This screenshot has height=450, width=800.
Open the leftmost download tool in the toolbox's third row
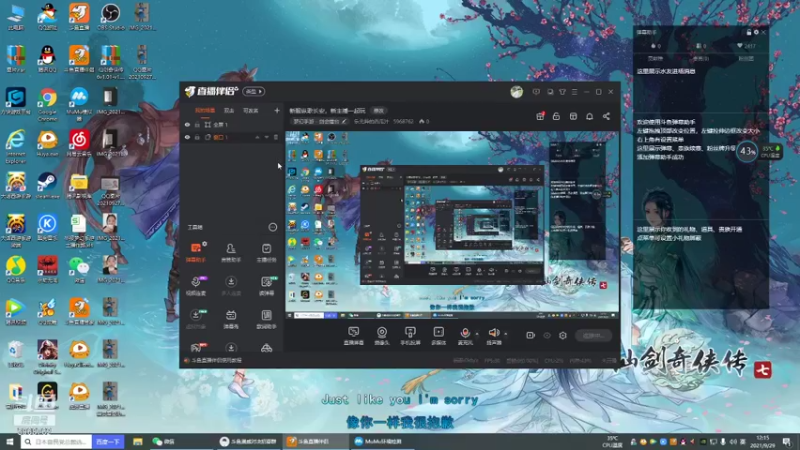(195, 319)
